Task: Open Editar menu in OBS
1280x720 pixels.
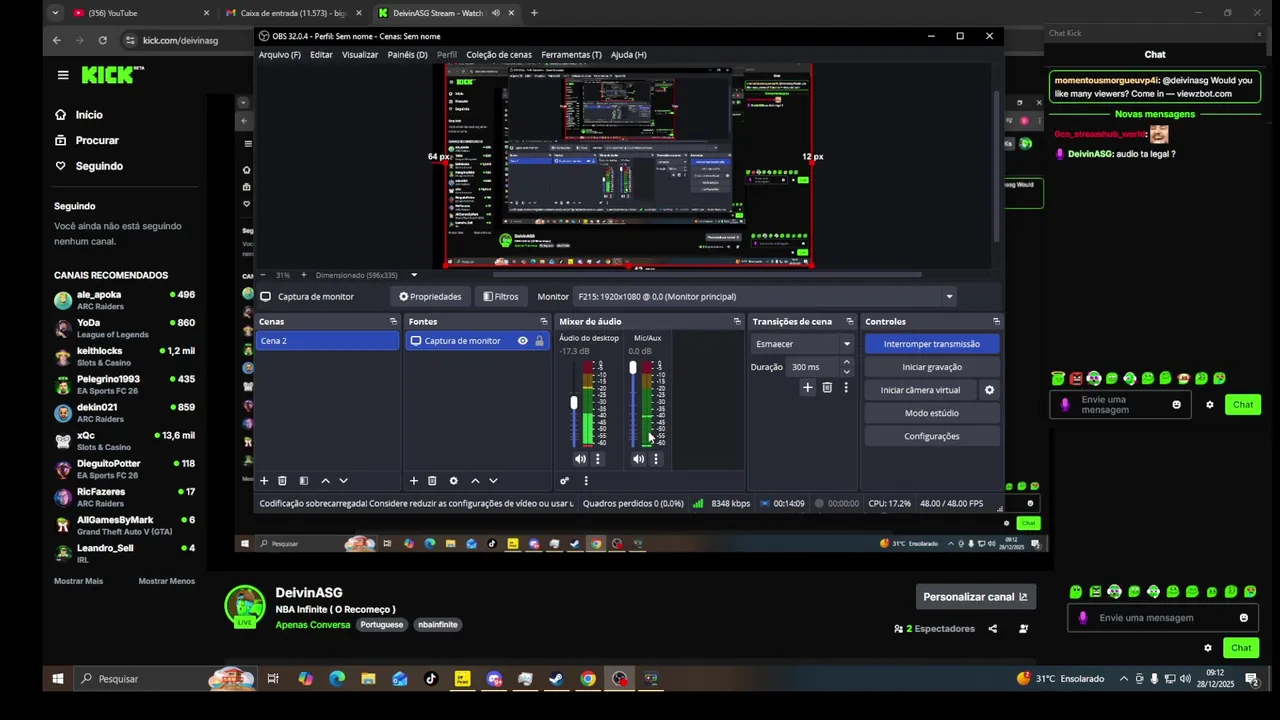Action: click(x=321, y=55)
